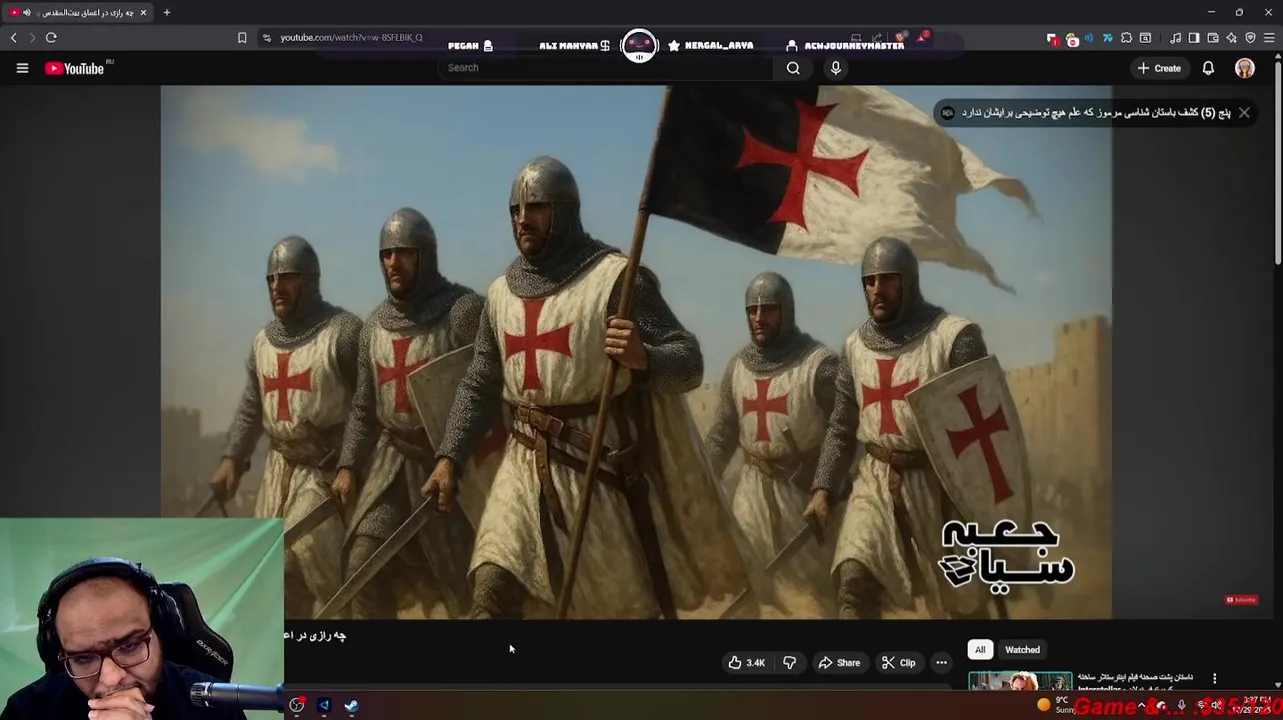
Task: Open the blue app on the taskbar
Action: coord(323,705)
